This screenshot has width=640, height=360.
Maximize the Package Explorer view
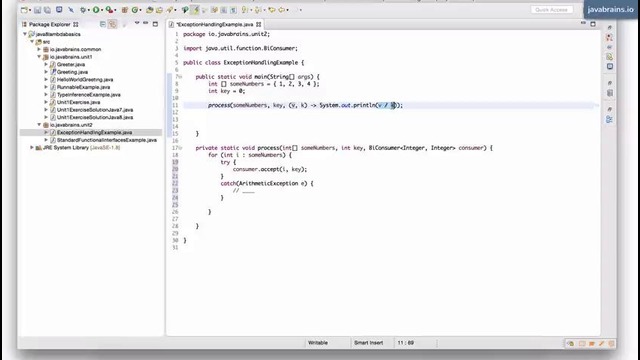click(x=156, y=24)
